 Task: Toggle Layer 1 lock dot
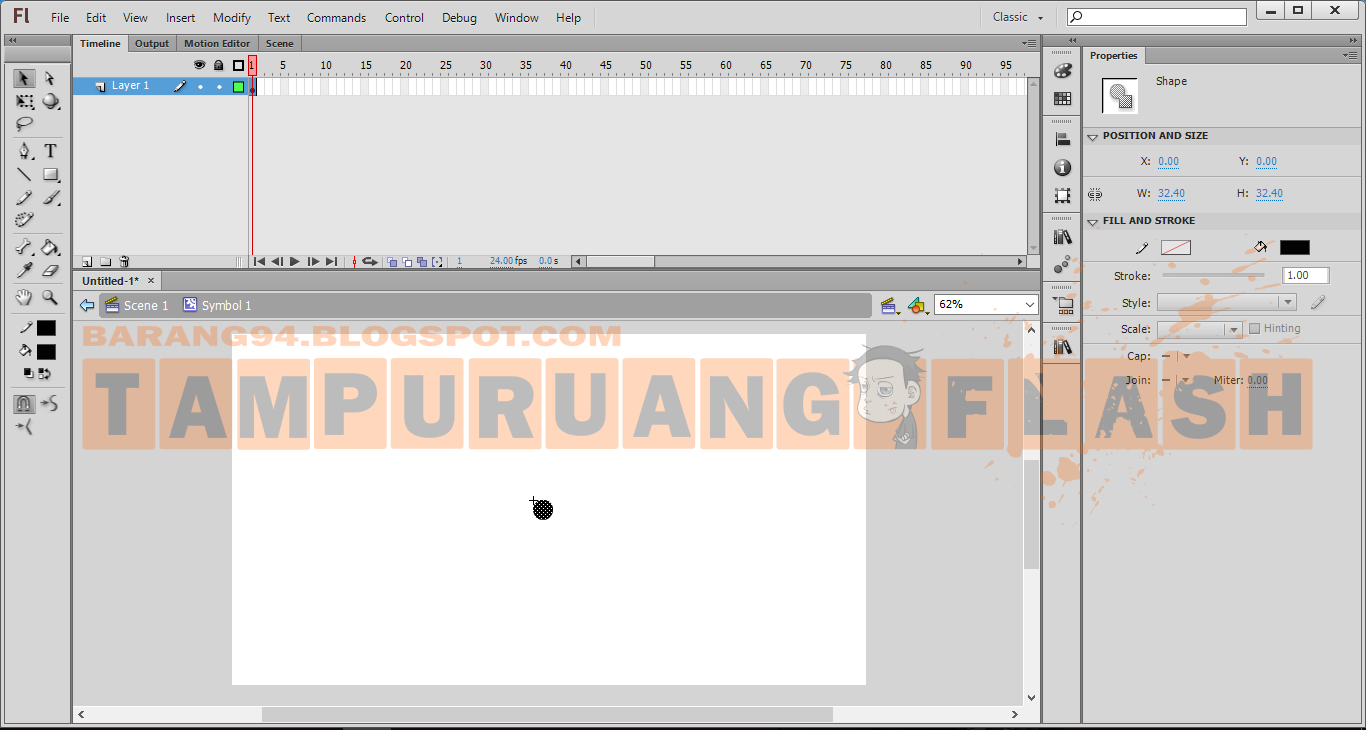pyautogui.click(x=219, y=87)
